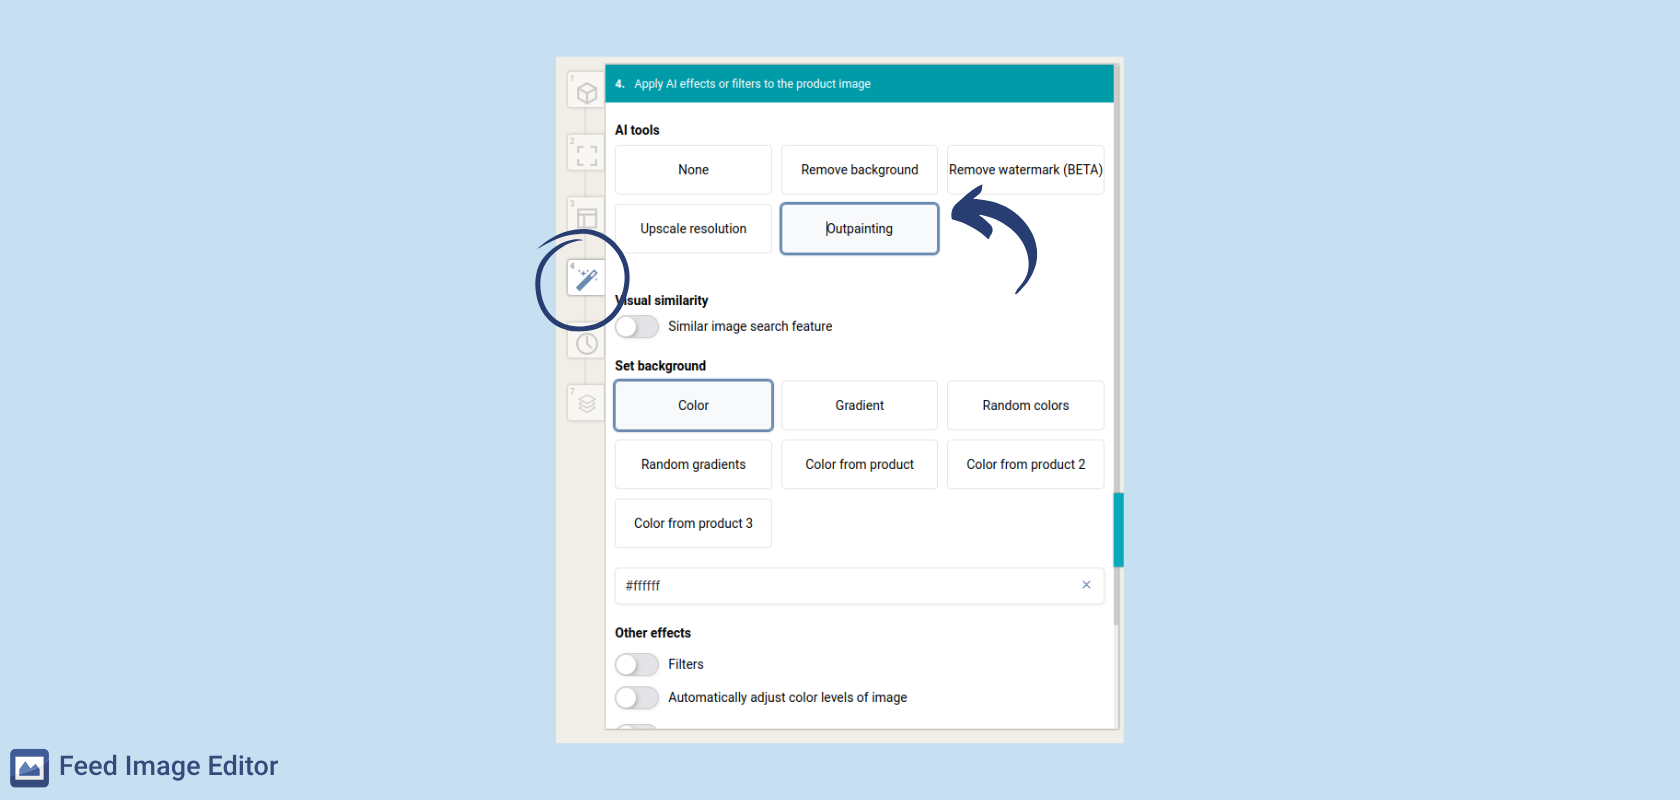This screenshot has width=1680, height=800.
Task: Open step 3 layout template icon
Action: click(586, 217)
